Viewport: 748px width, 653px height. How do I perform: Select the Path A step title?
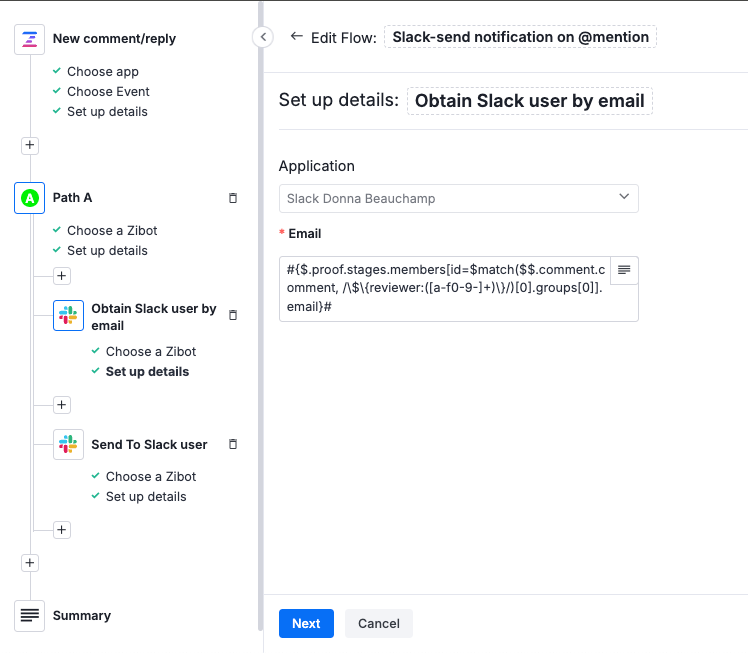[x=72, y=197]
